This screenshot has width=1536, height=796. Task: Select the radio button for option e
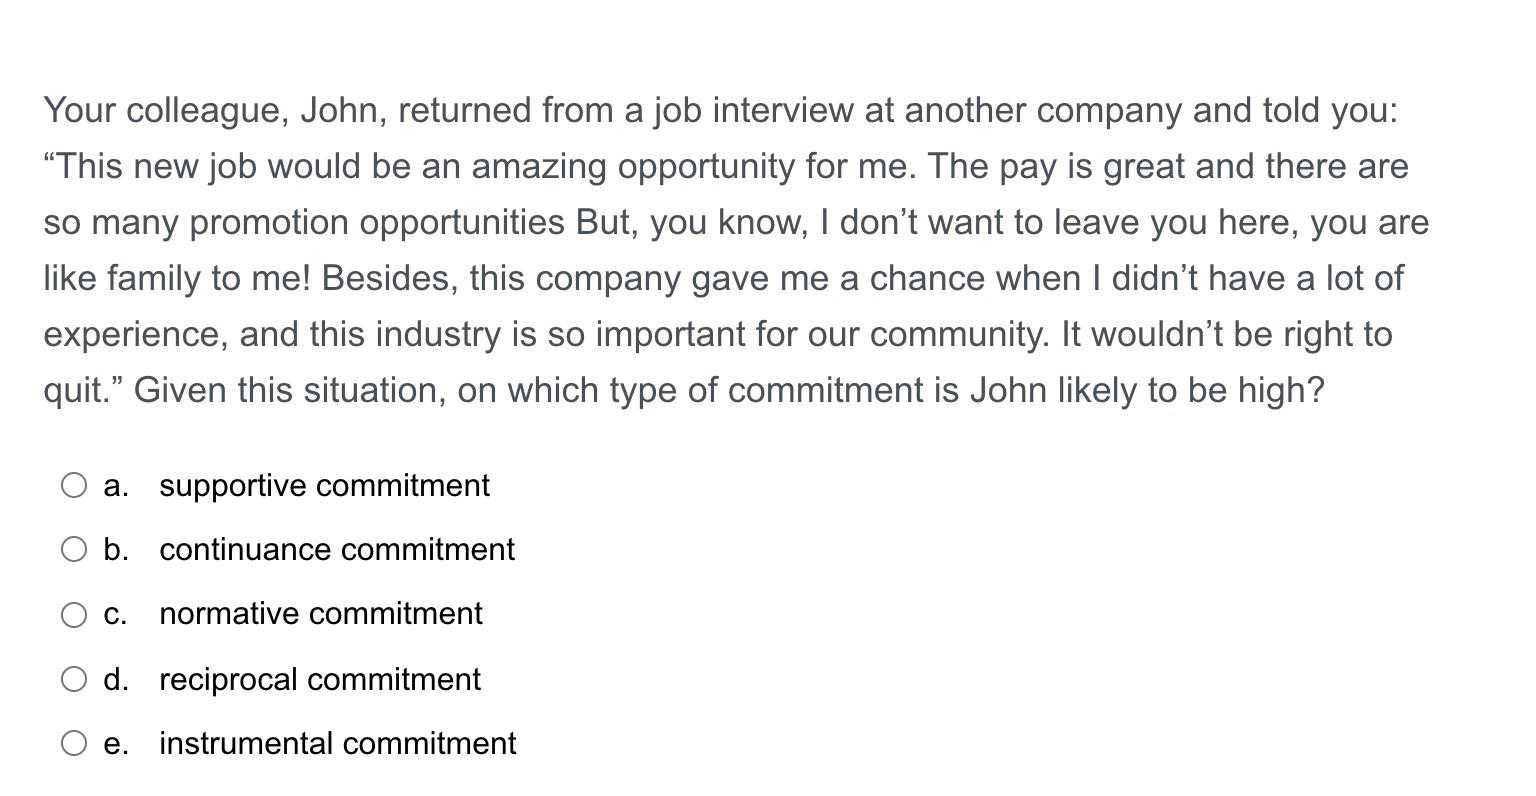(75, 743)
